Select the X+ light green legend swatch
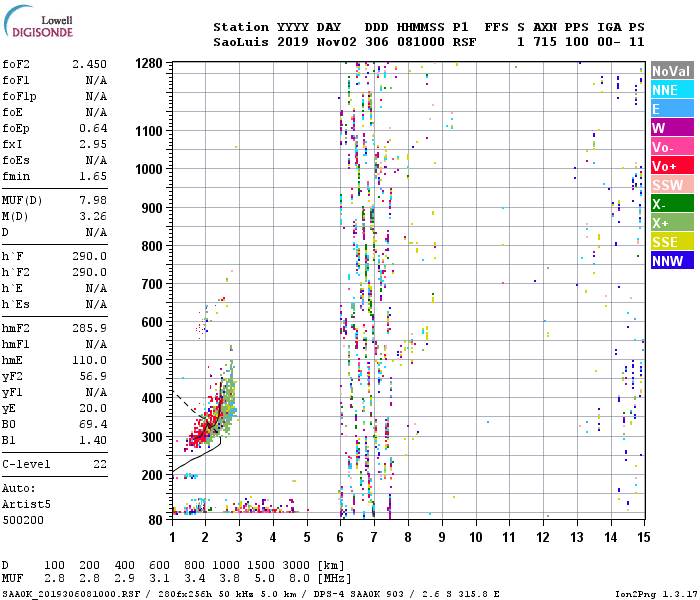The image size is (700, 600). click(x=672, y=223)
